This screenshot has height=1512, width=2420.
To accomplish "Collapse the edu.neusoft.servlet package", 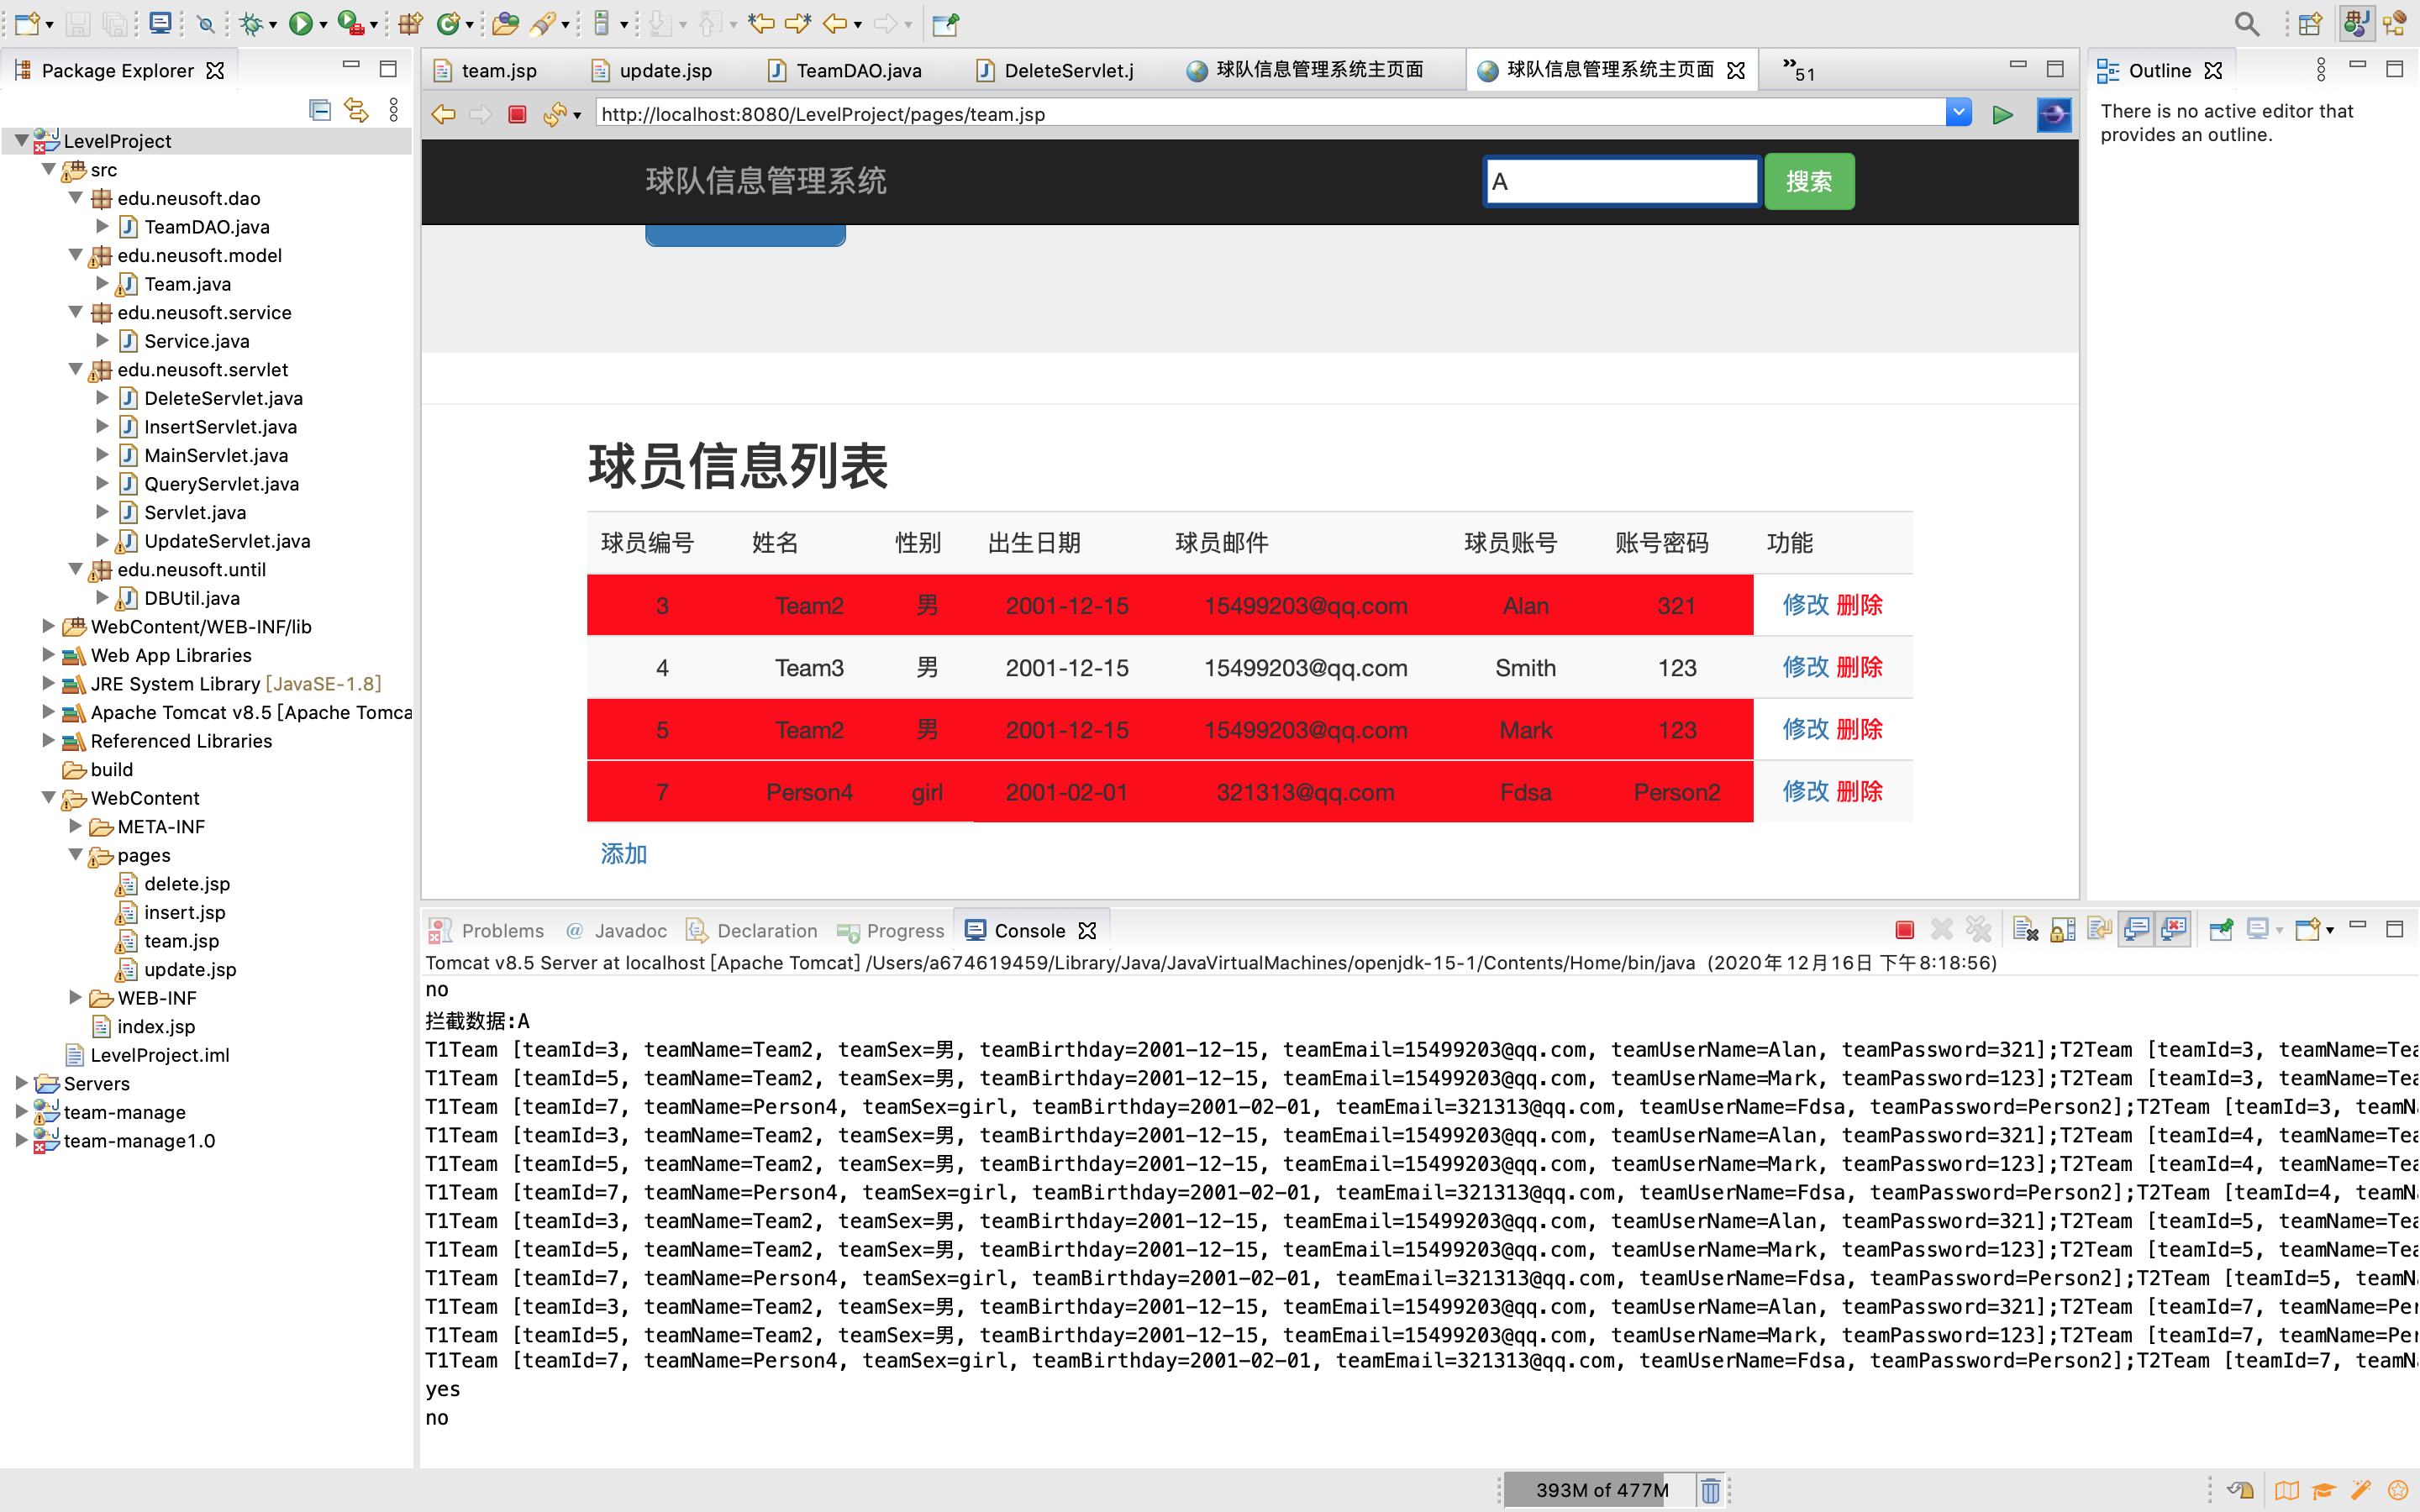I will 75,370.
